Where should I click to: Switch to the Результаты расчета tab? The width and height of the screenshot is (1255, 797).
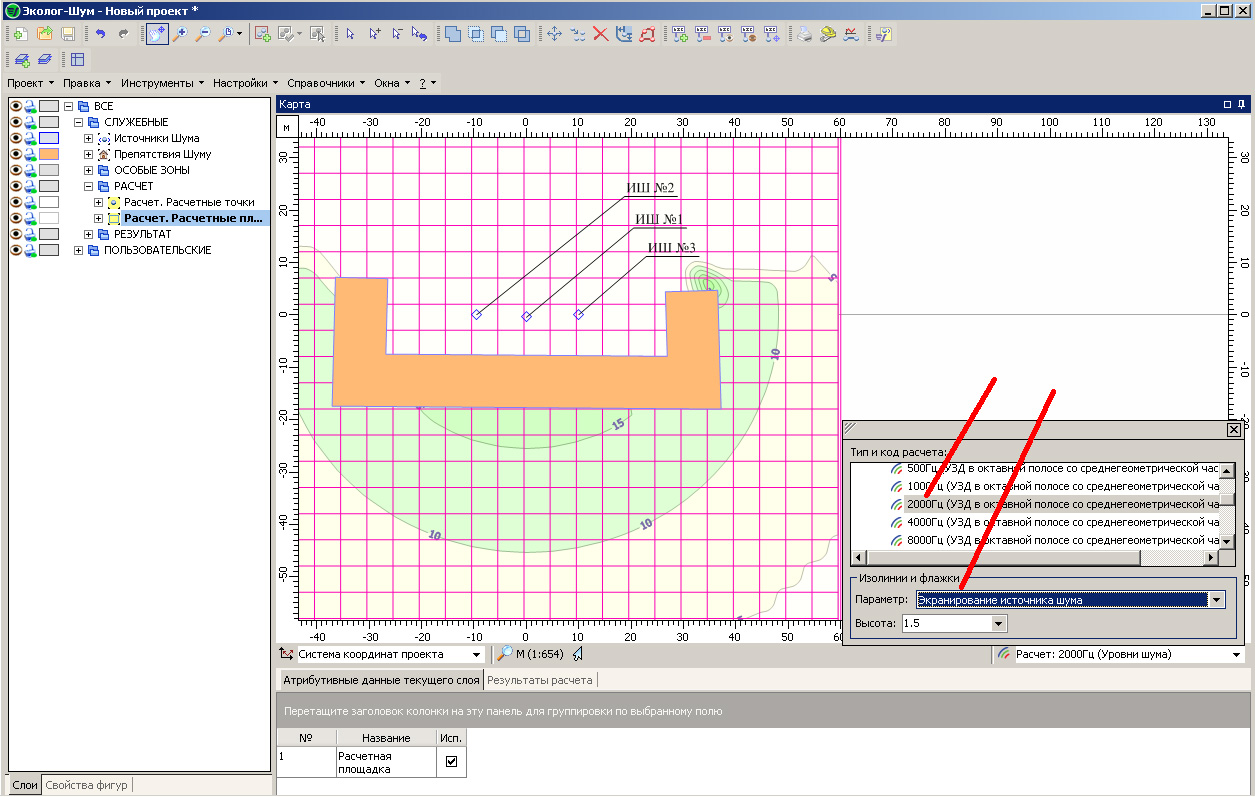pos(539,680)
